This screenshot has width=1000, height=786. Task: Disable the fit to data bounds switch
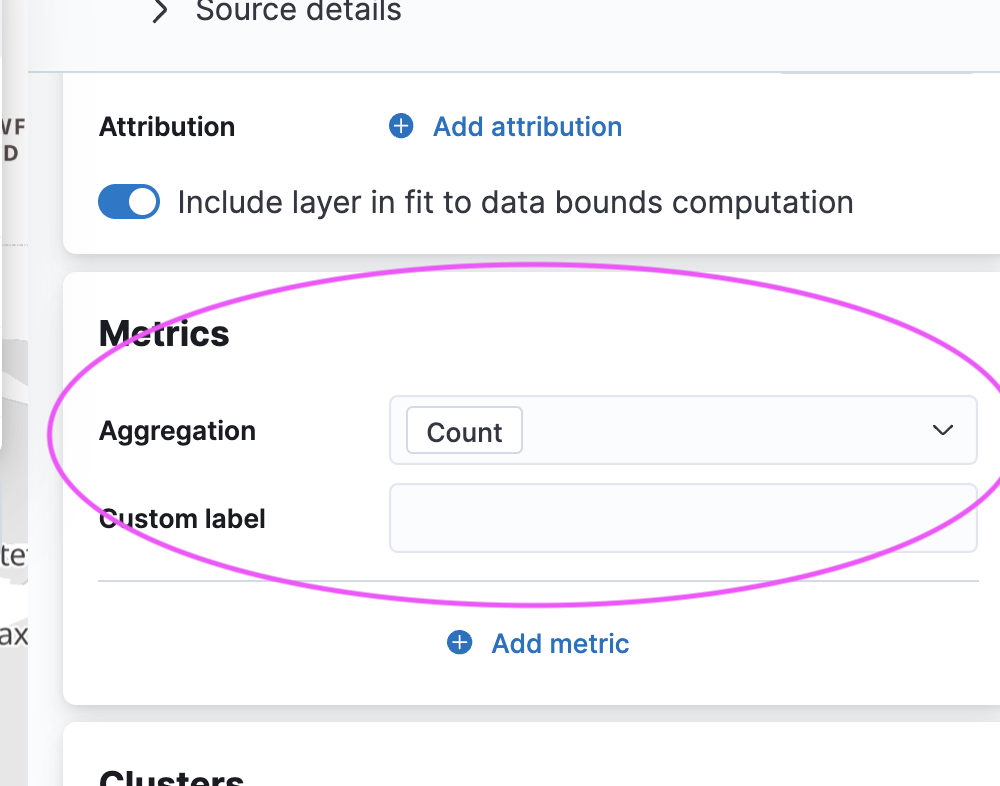[129, 202]
